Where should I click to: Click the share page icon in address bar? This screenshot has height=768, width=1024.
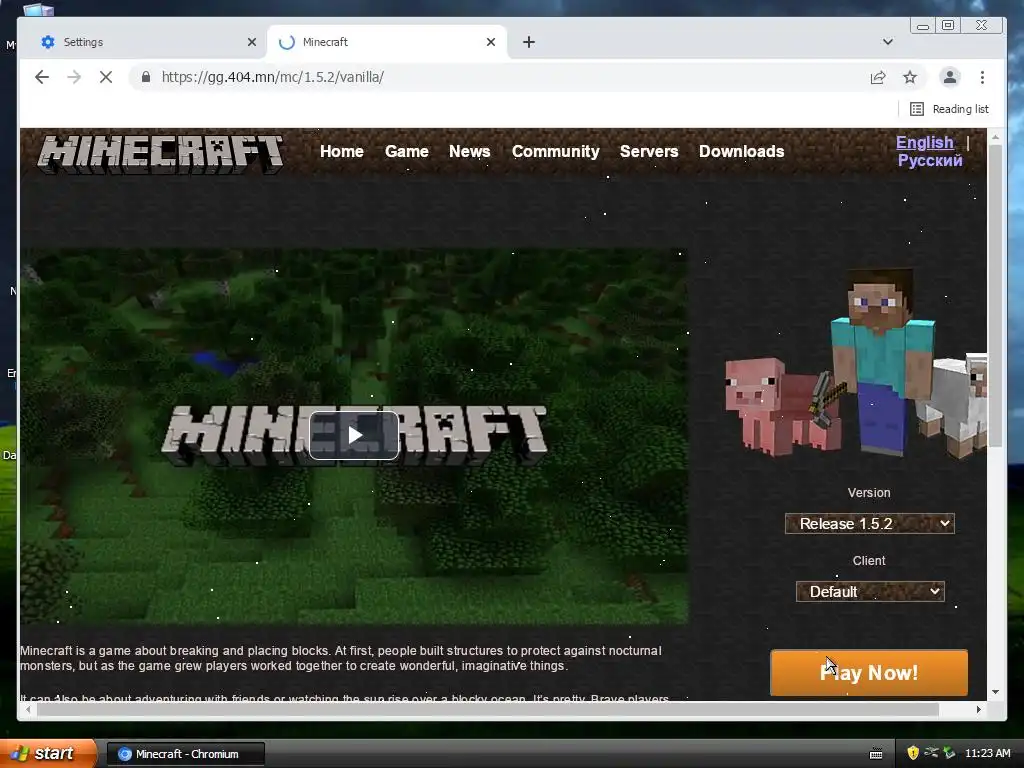click(878, 77)
